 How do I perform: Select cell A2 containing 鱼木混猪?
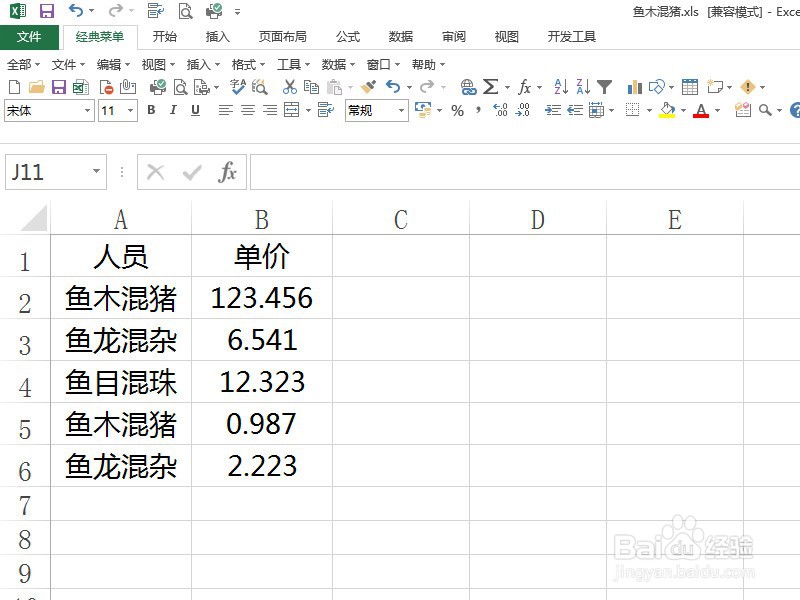click(120, 297)
